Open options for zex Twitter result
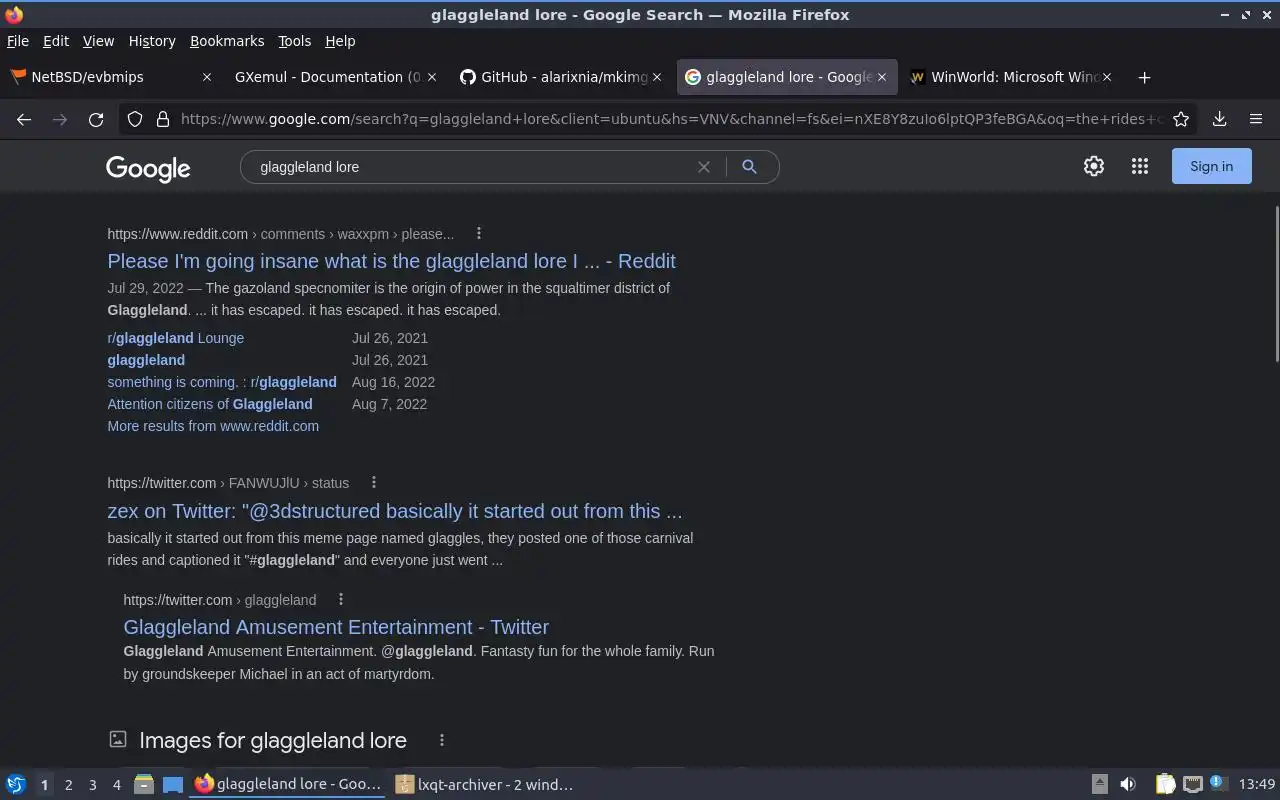This screenshot has height=800, width=1280. coord(374,482)
